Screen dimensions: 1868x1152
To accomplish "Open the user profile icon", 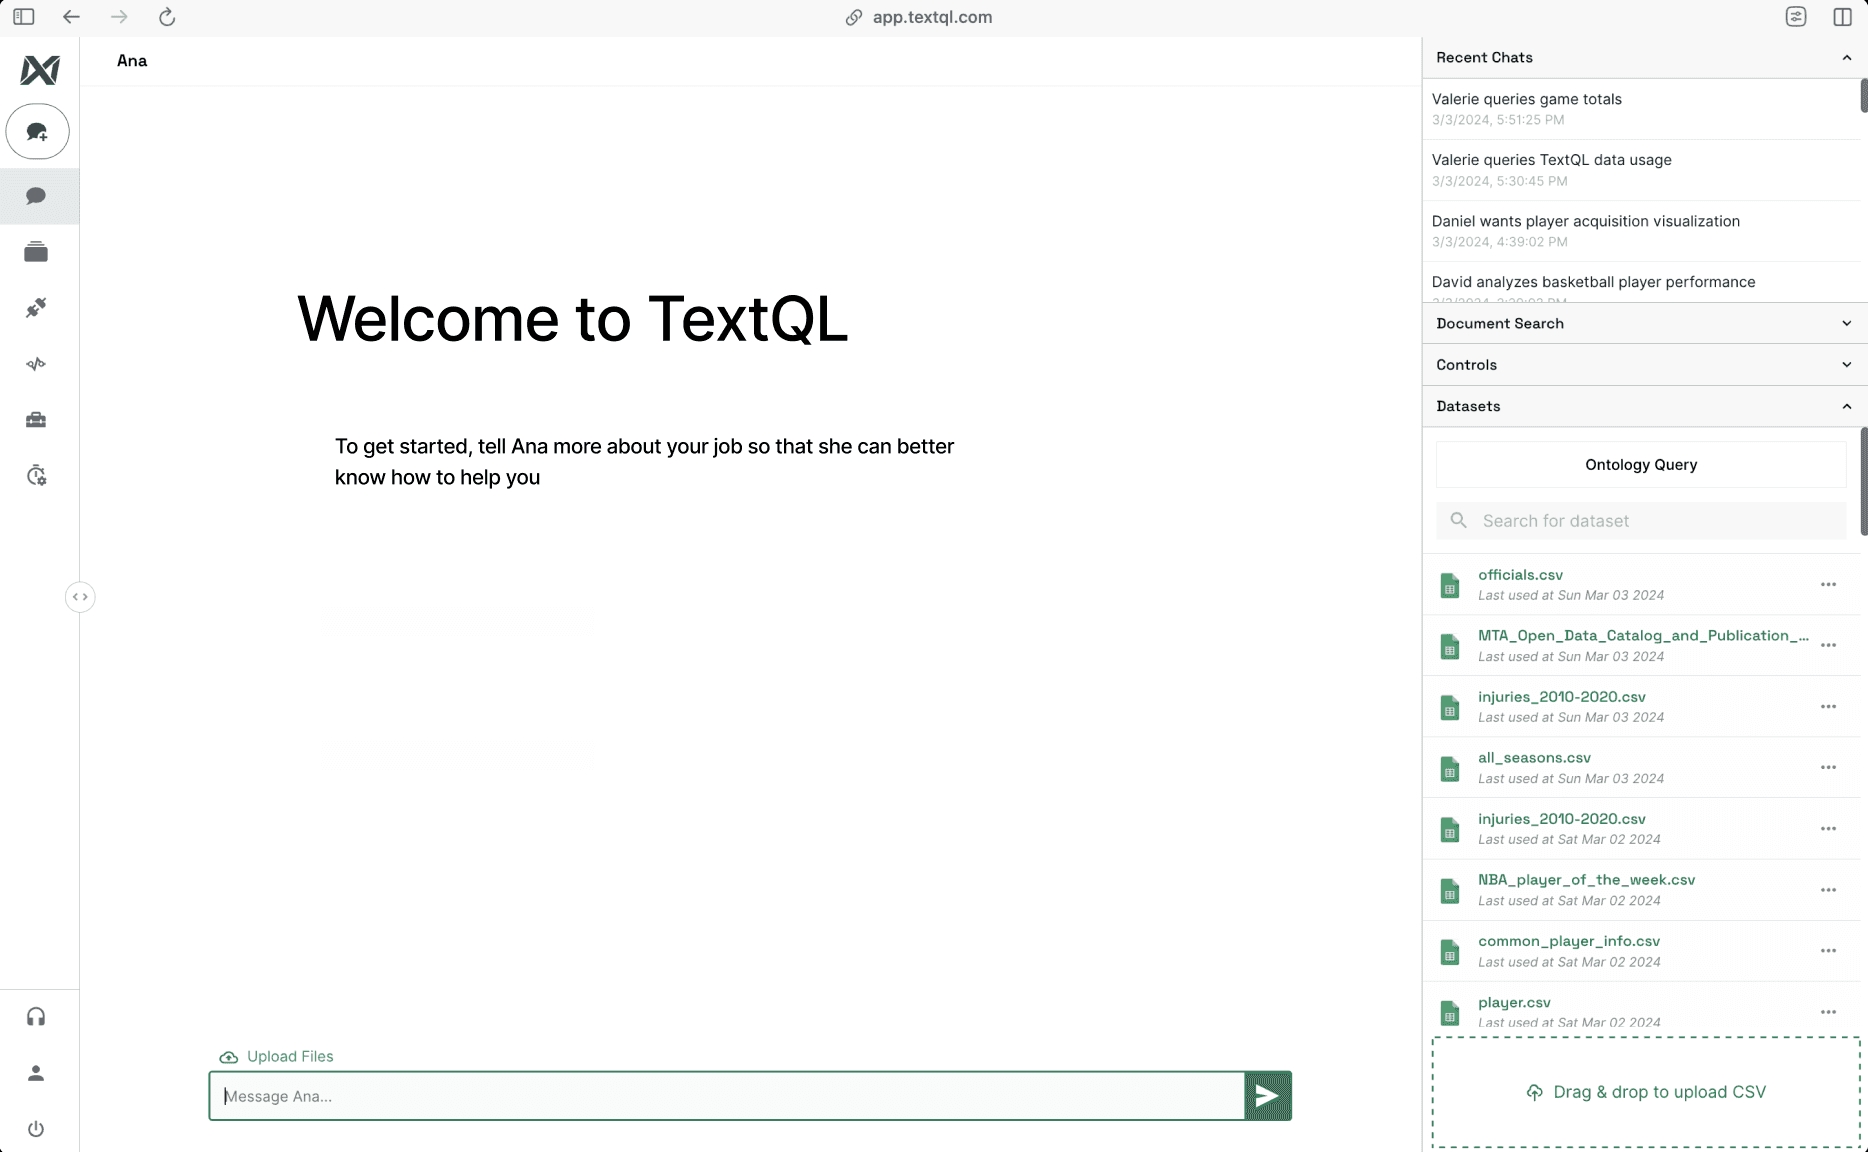I will pyautogui.click(x=36, y=1073).
